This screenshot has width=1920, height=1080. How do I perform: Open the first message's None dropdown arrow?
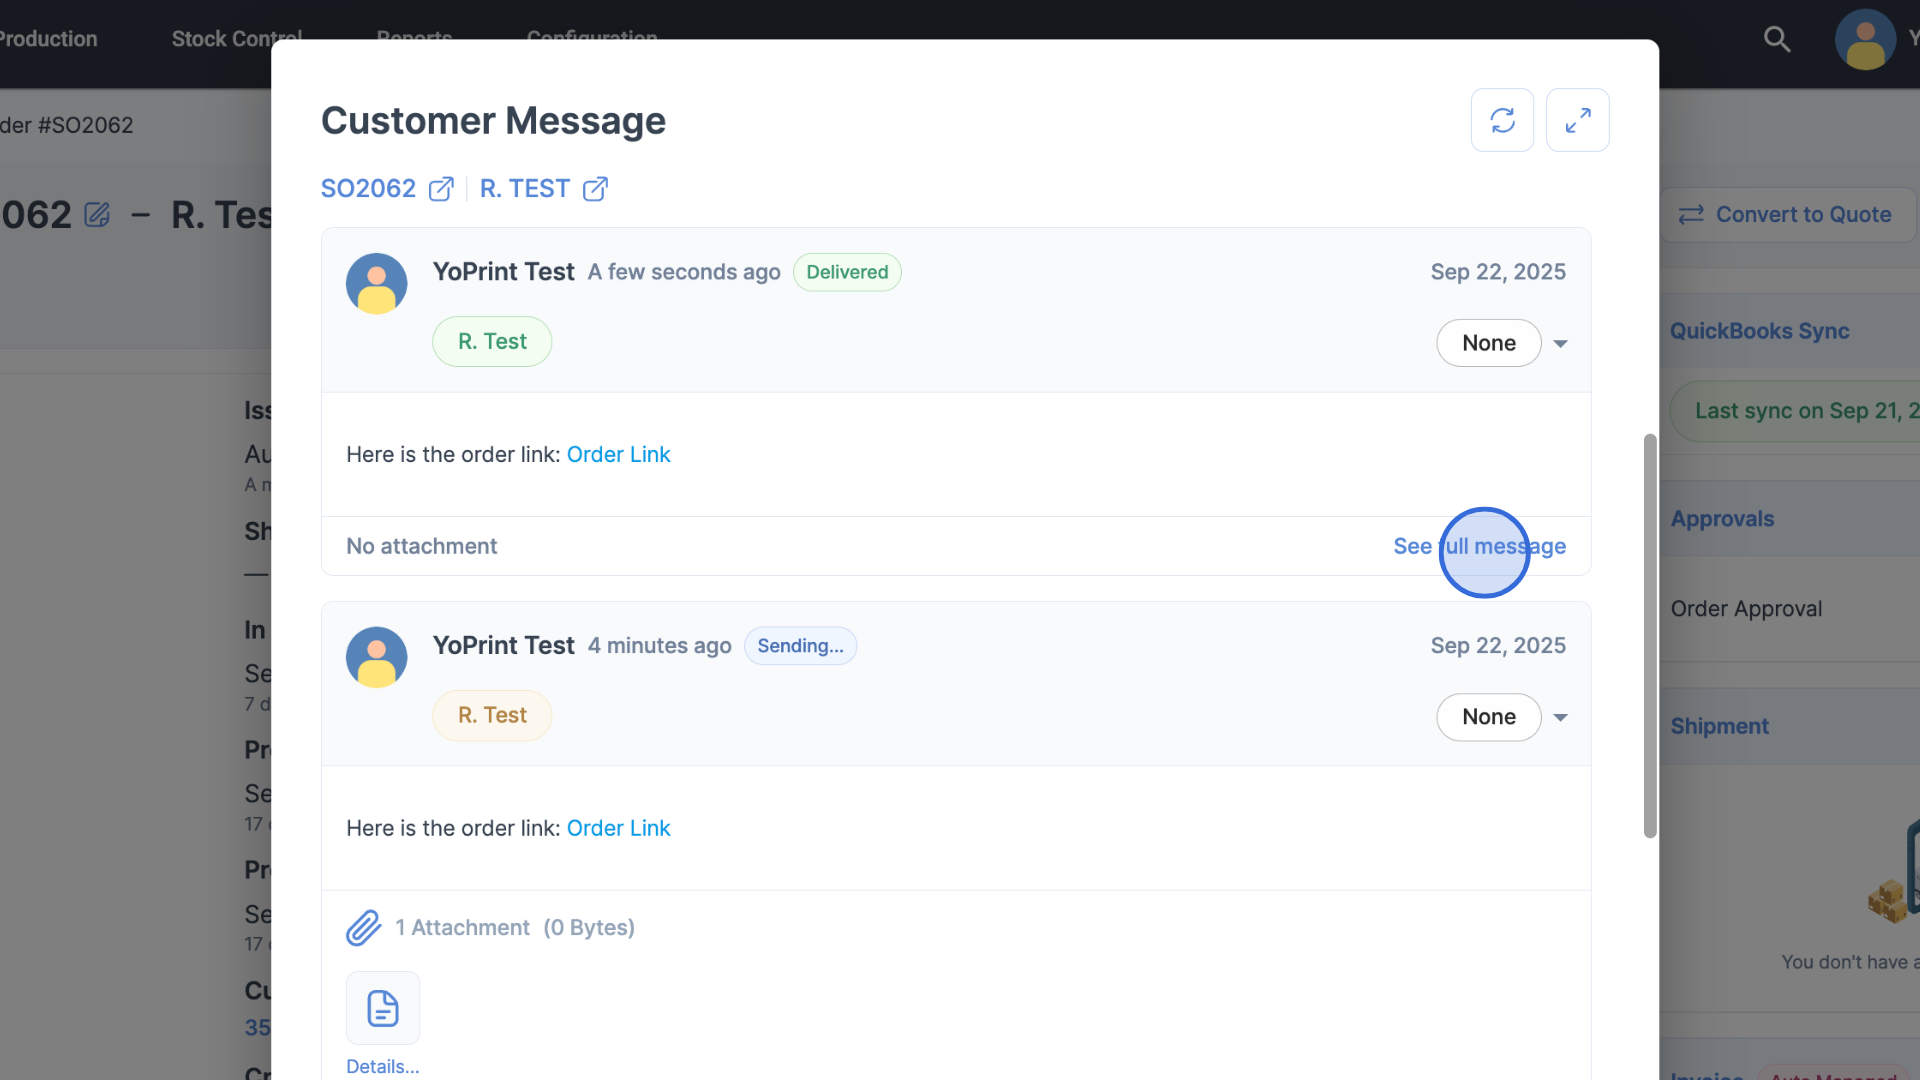point(1560,343)
